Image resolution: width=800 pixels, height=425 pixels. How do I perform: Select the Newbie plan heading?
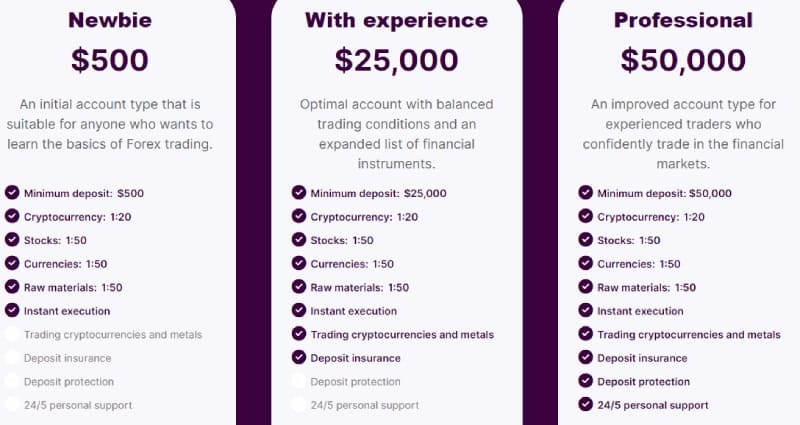click(x=110, y=20)
